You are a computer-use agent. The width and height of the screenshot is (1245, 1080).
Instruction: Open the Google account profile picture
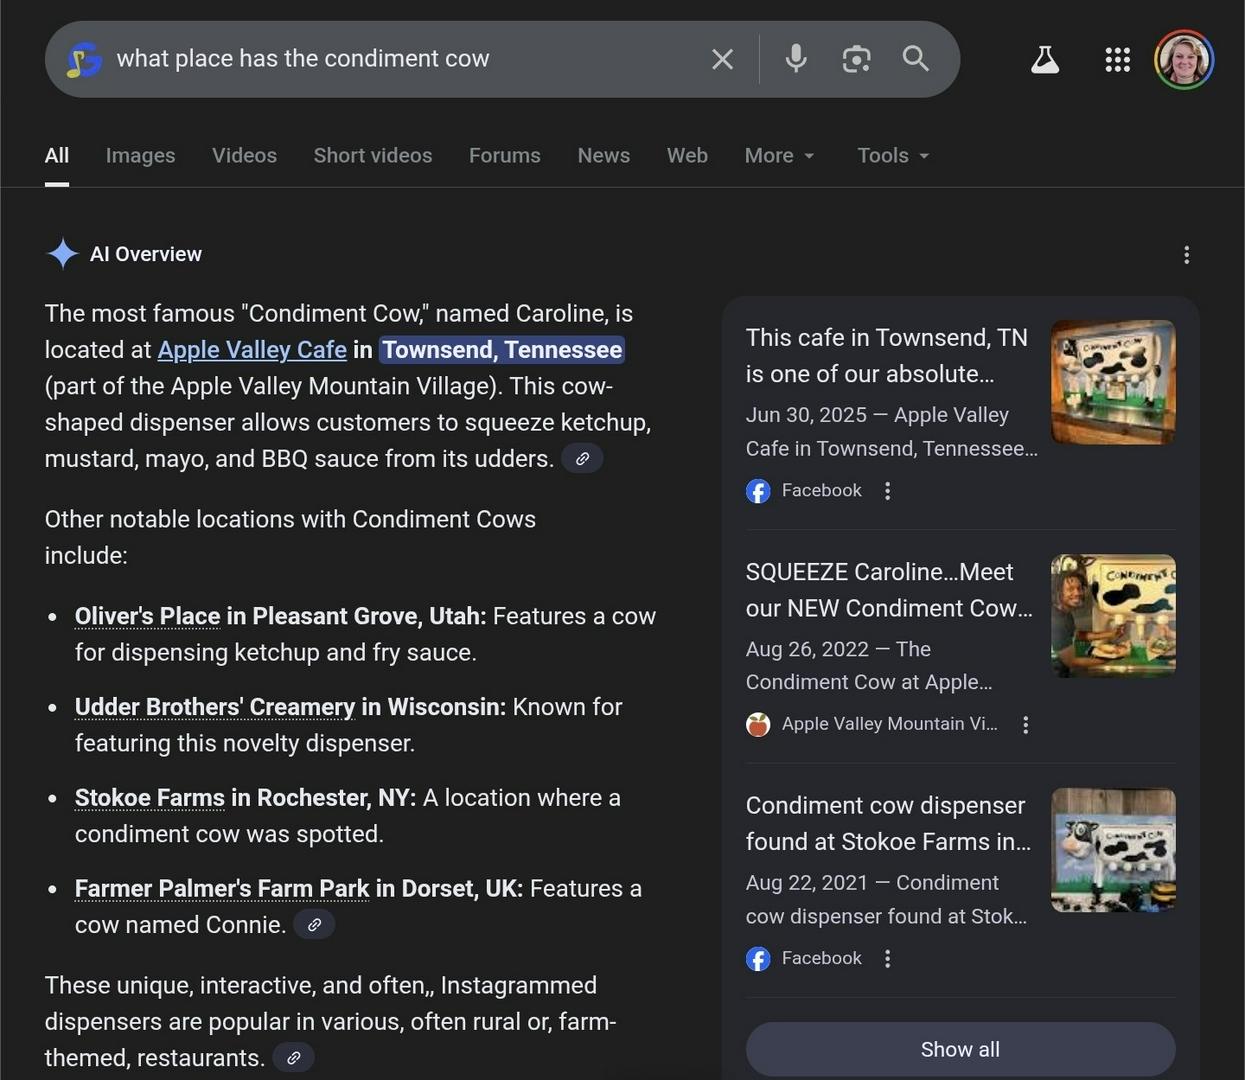click(x=1184, y=60)
